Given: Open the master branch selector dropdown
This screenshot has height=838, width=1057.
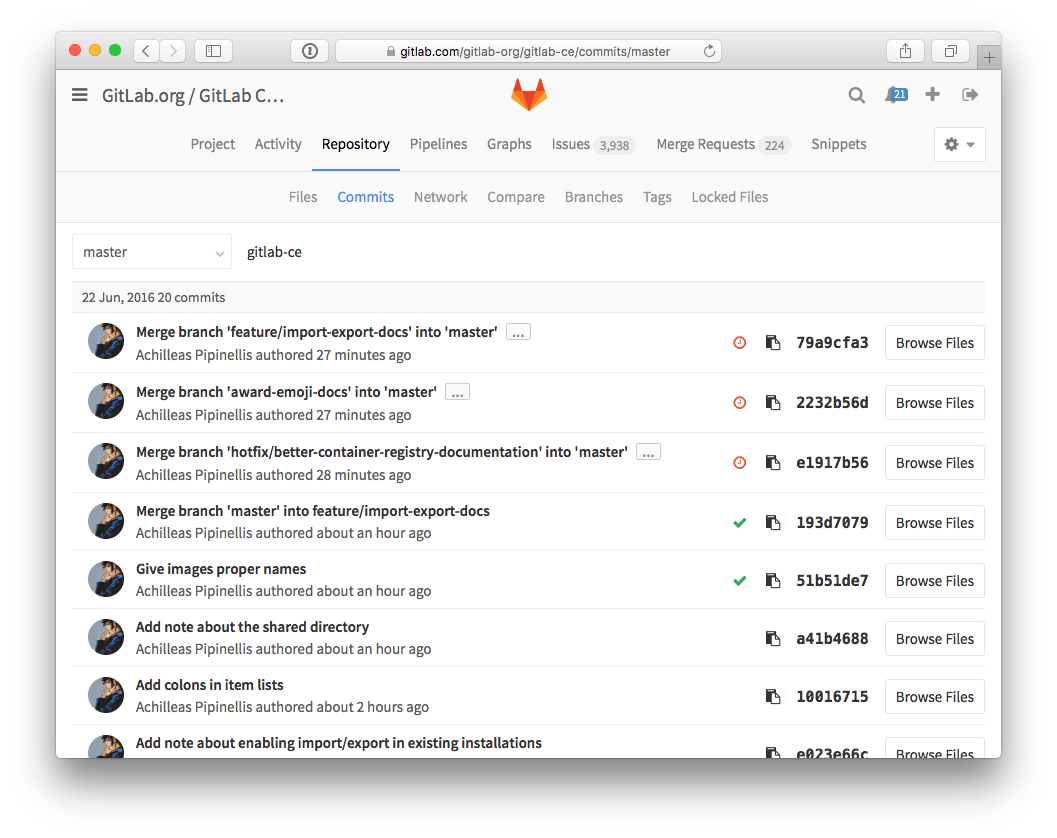Looking at the screenshot, I should 151,251.
